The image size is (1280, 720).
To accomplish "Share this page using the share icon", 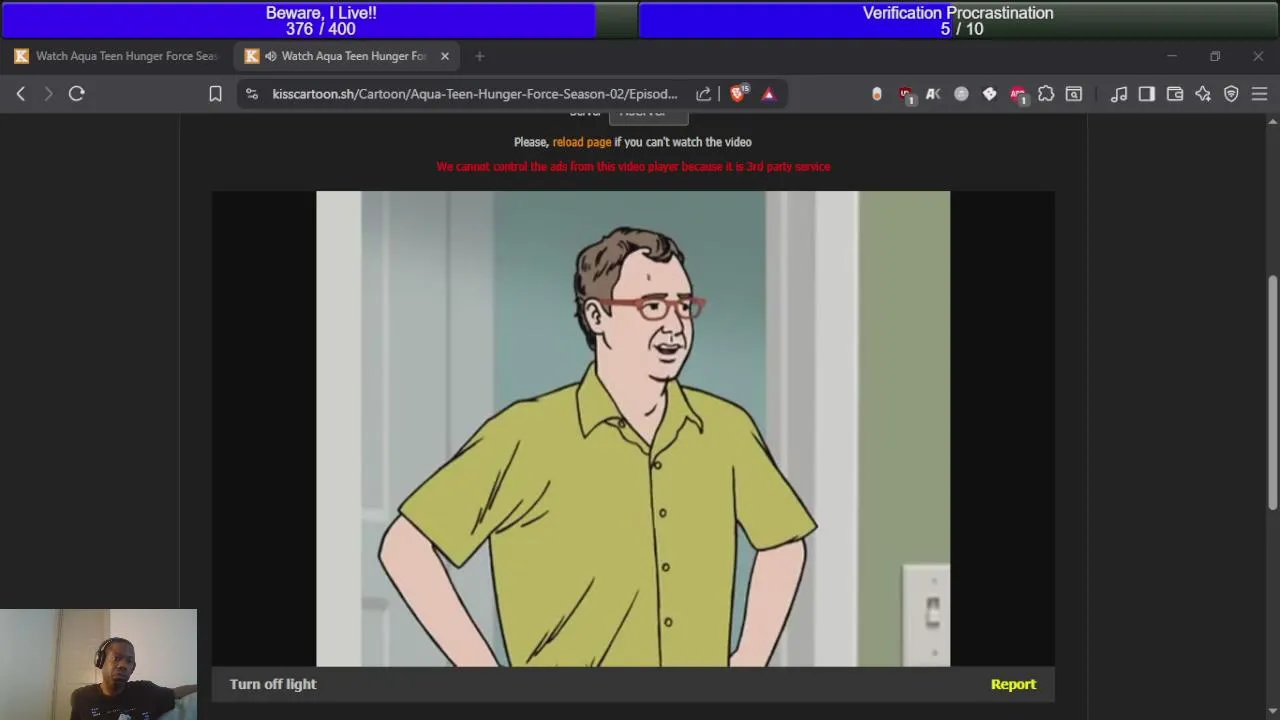I will click(703, 94).
